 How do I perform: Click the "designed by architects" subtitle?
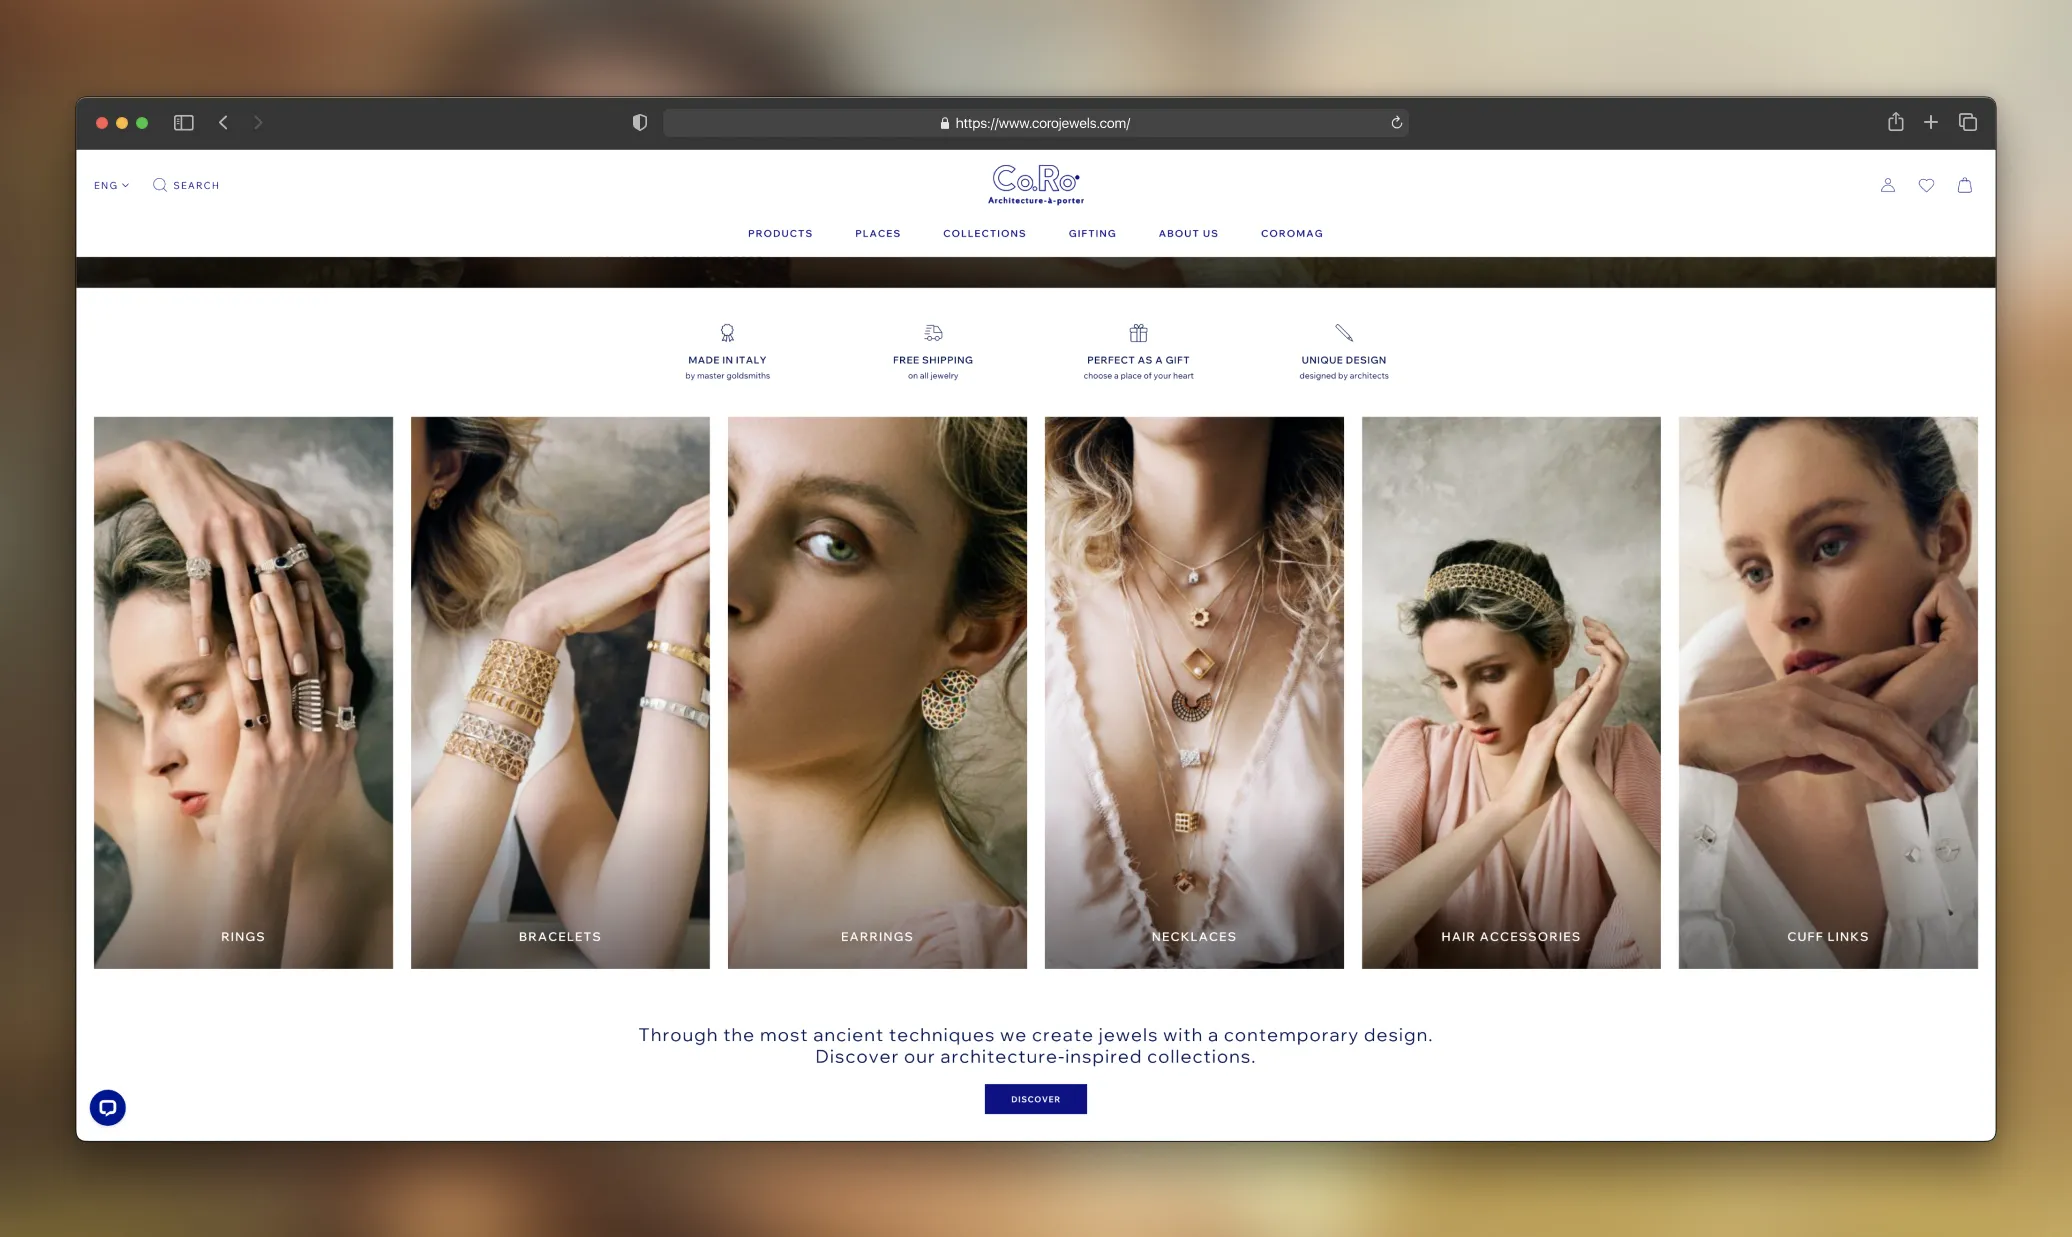[1344, 376]
